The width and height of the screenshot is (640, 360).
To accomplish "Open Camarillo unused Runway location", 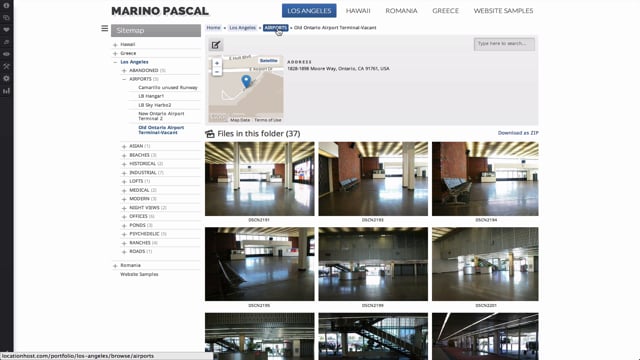I will (168, 87).
